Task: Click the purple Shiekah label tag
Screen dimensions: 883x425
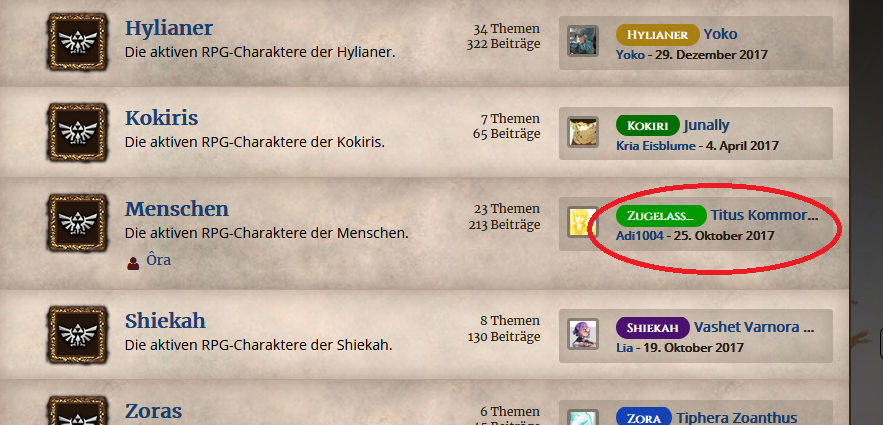Action: point(653,328)
